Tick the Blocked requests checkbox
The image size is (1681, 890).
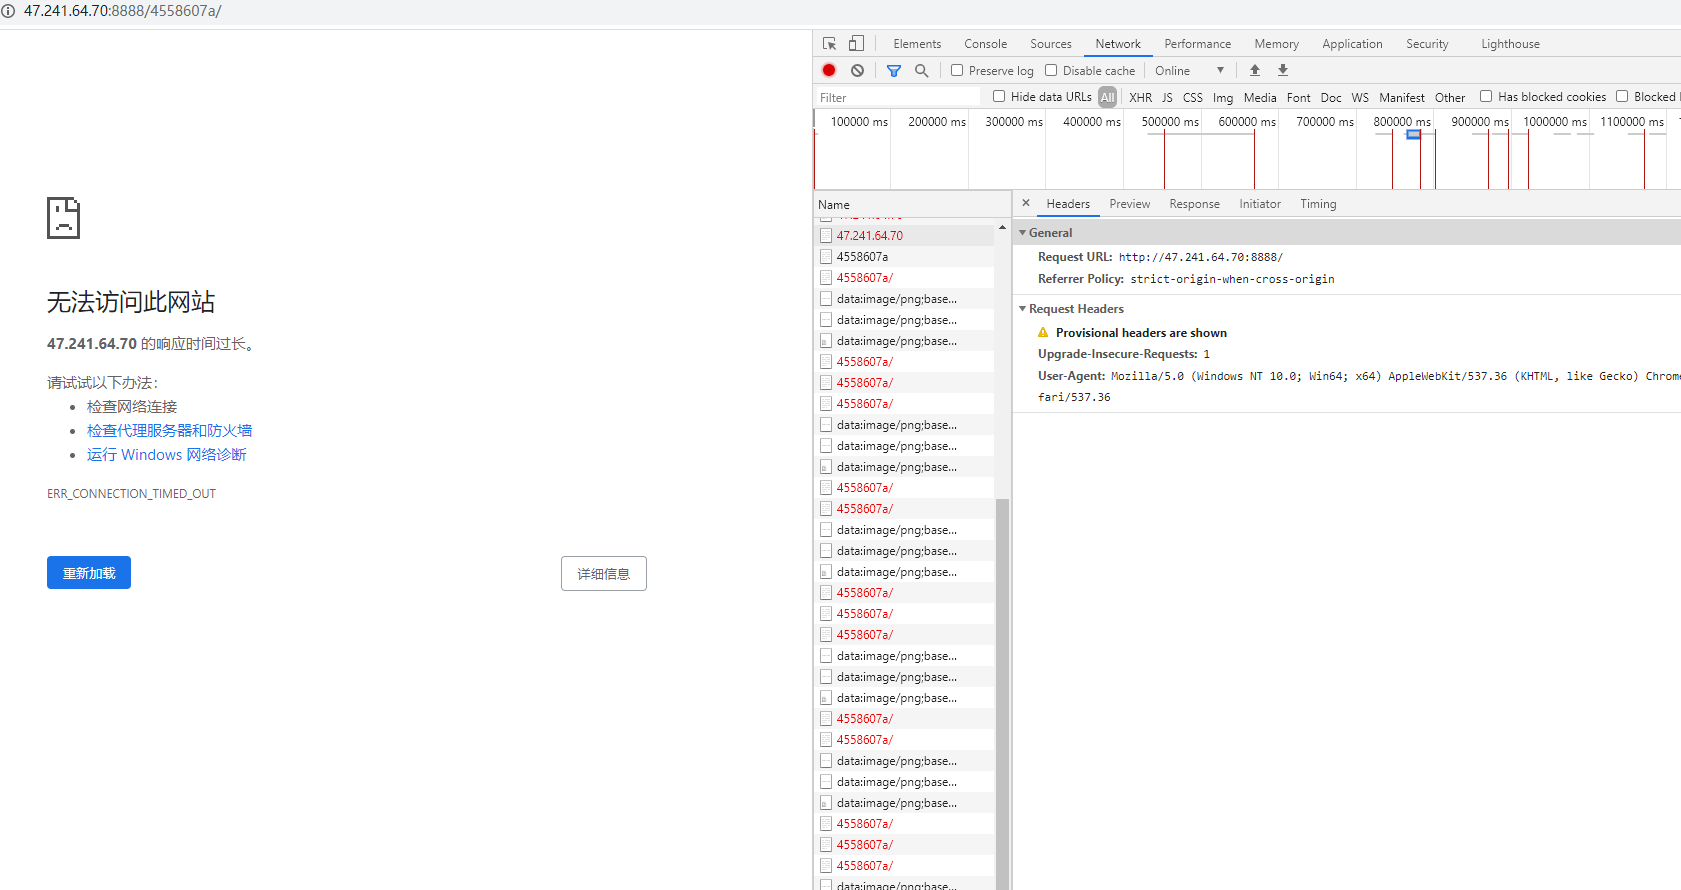(1622, 96)
